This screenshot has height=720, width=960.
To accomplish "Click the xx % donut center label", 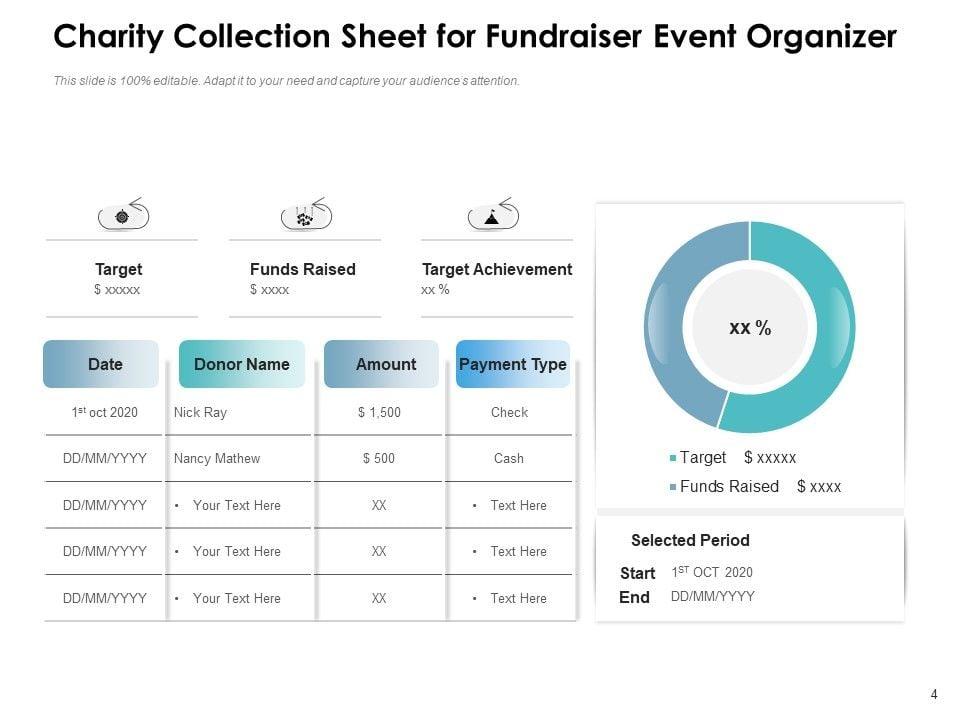I will click(750, 328).
